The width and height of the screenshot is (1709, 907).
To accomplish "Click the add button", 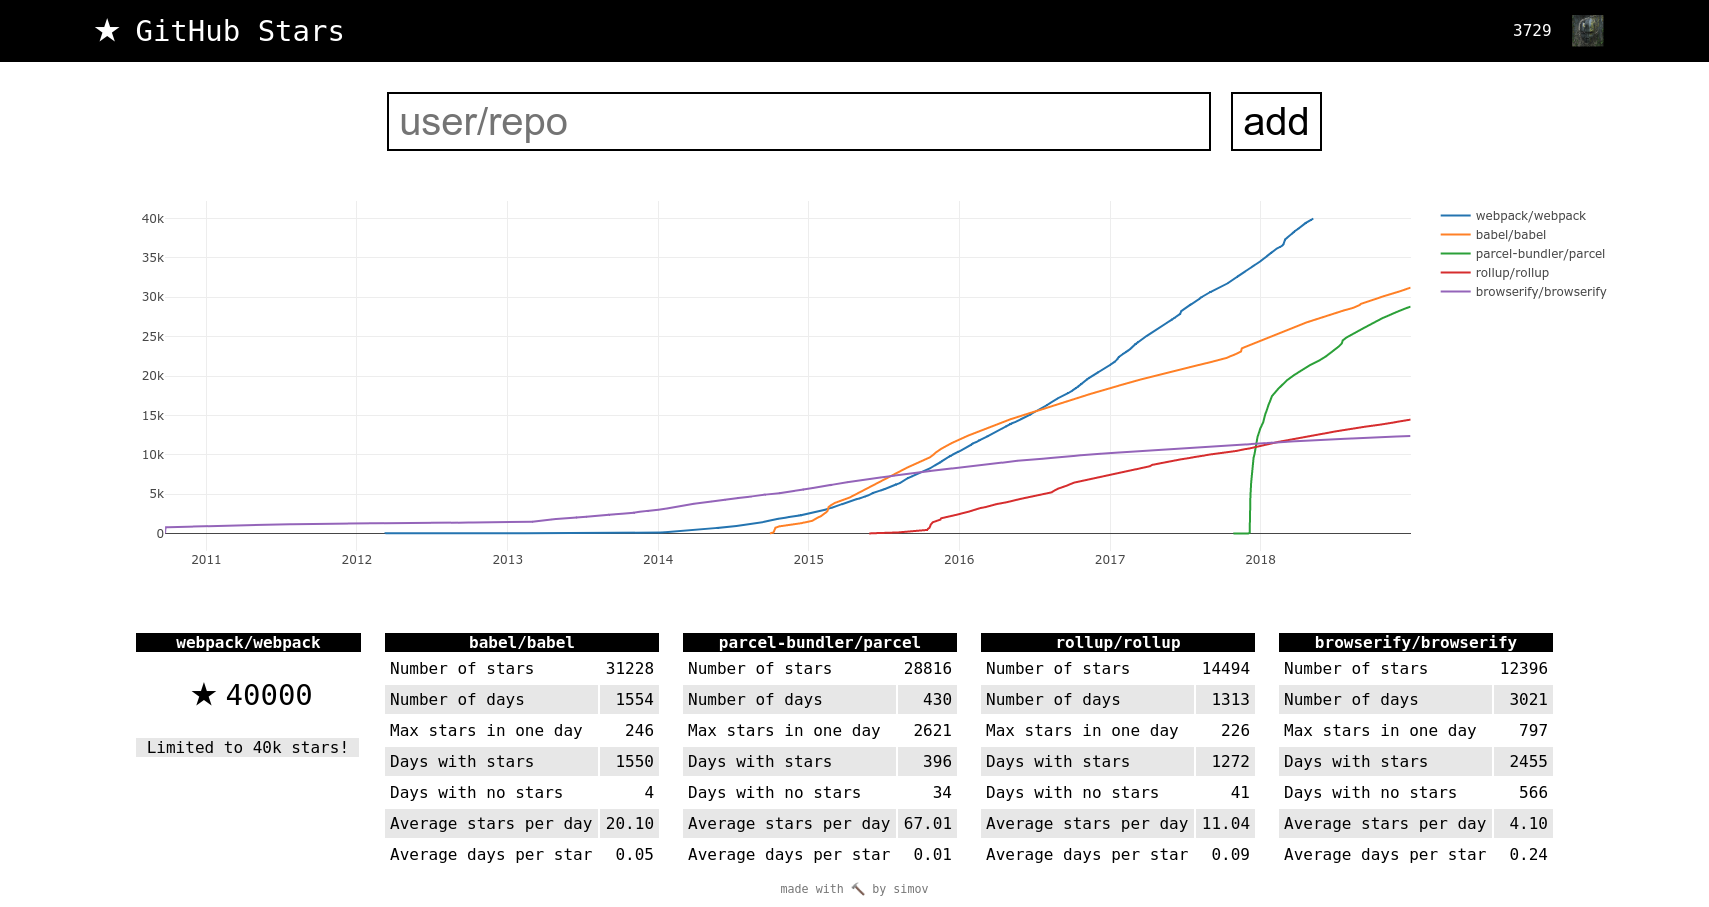I will click(x=1276, y=122).
